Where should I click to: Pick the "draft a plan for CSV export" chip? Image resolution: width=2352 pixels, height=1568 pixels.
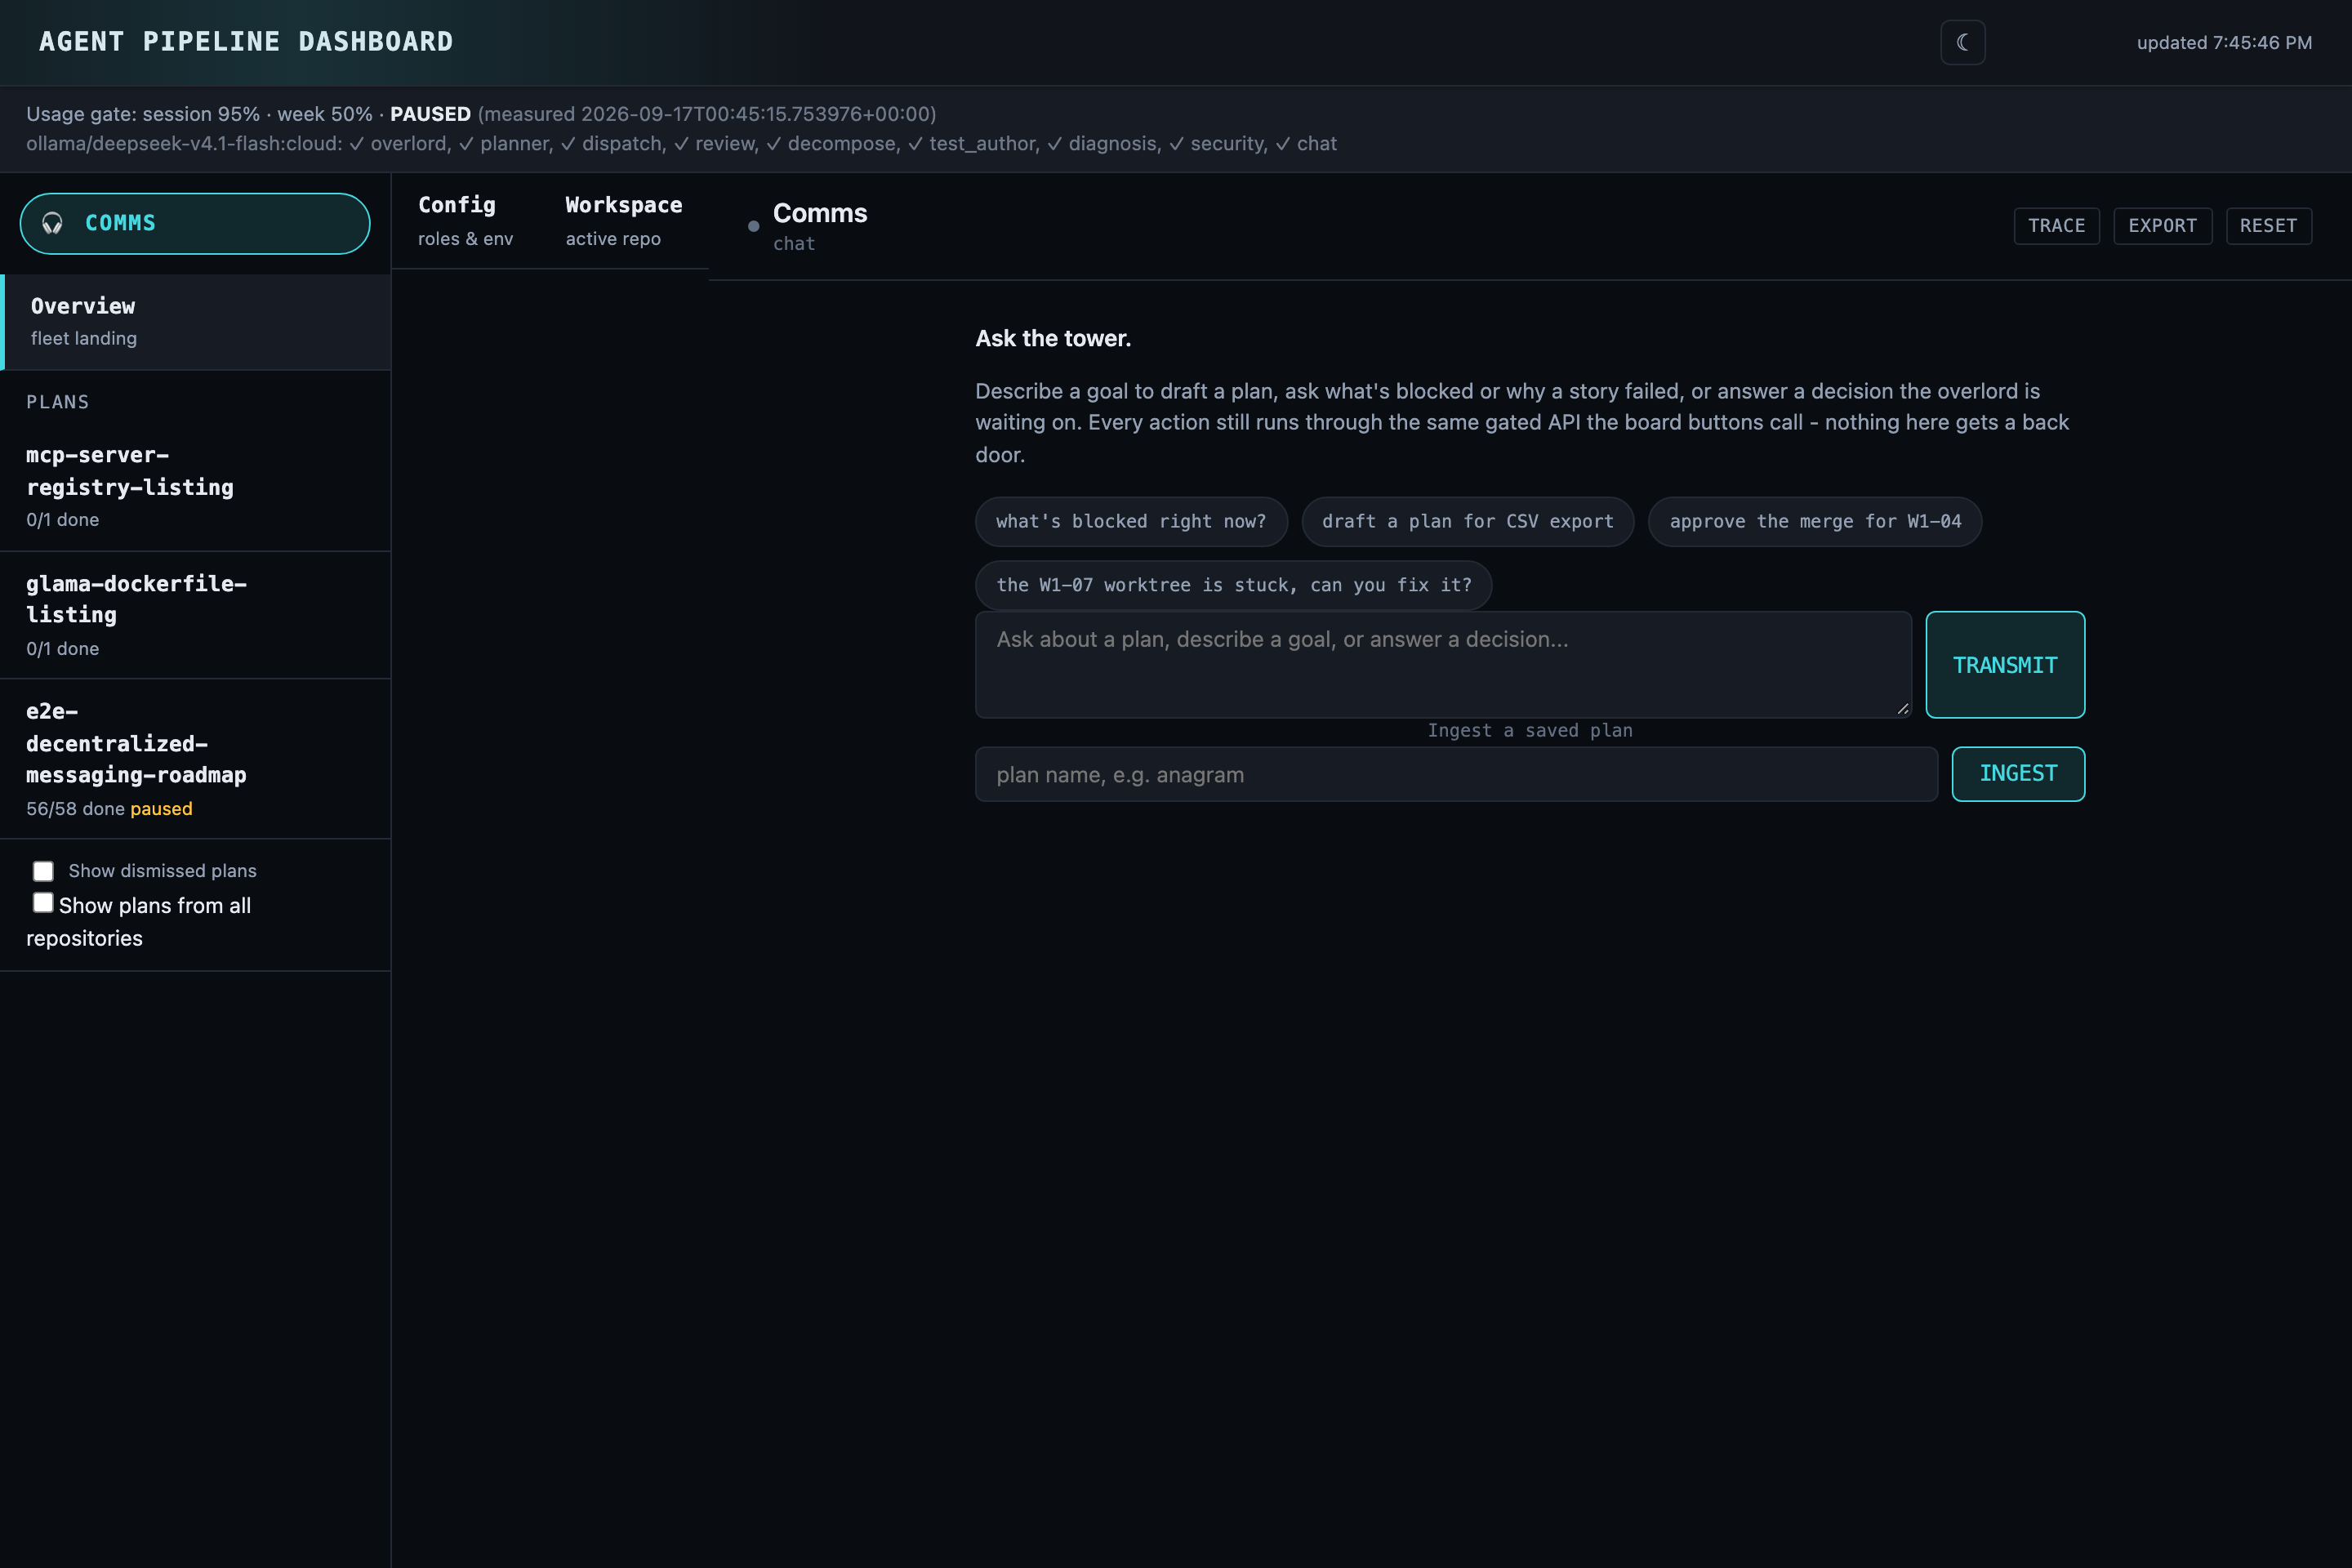pos(1467,521)
